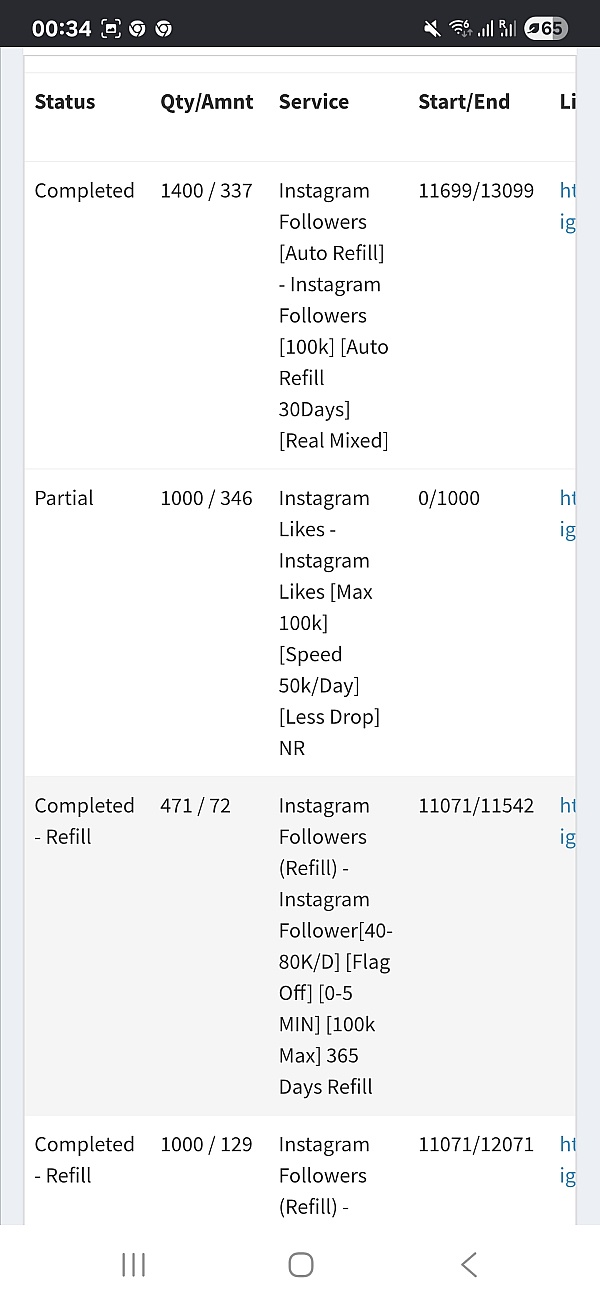Open link in the first Completed order row
This screenshot has width=600, height=1300.
point(567,206)
